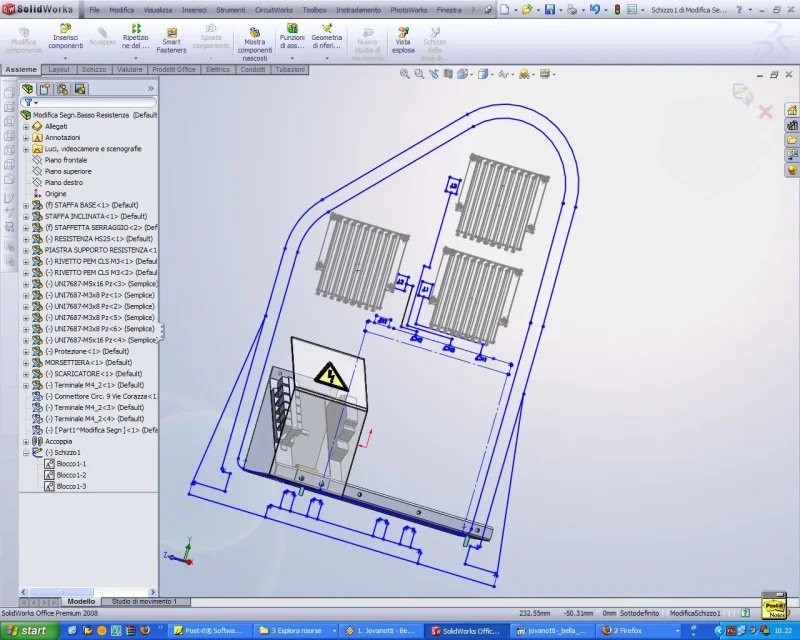Image resolution: width=800 pixels, height=640 pixels.
Task: Open the Smart Fasteners tool
Action: click(171, 41)
